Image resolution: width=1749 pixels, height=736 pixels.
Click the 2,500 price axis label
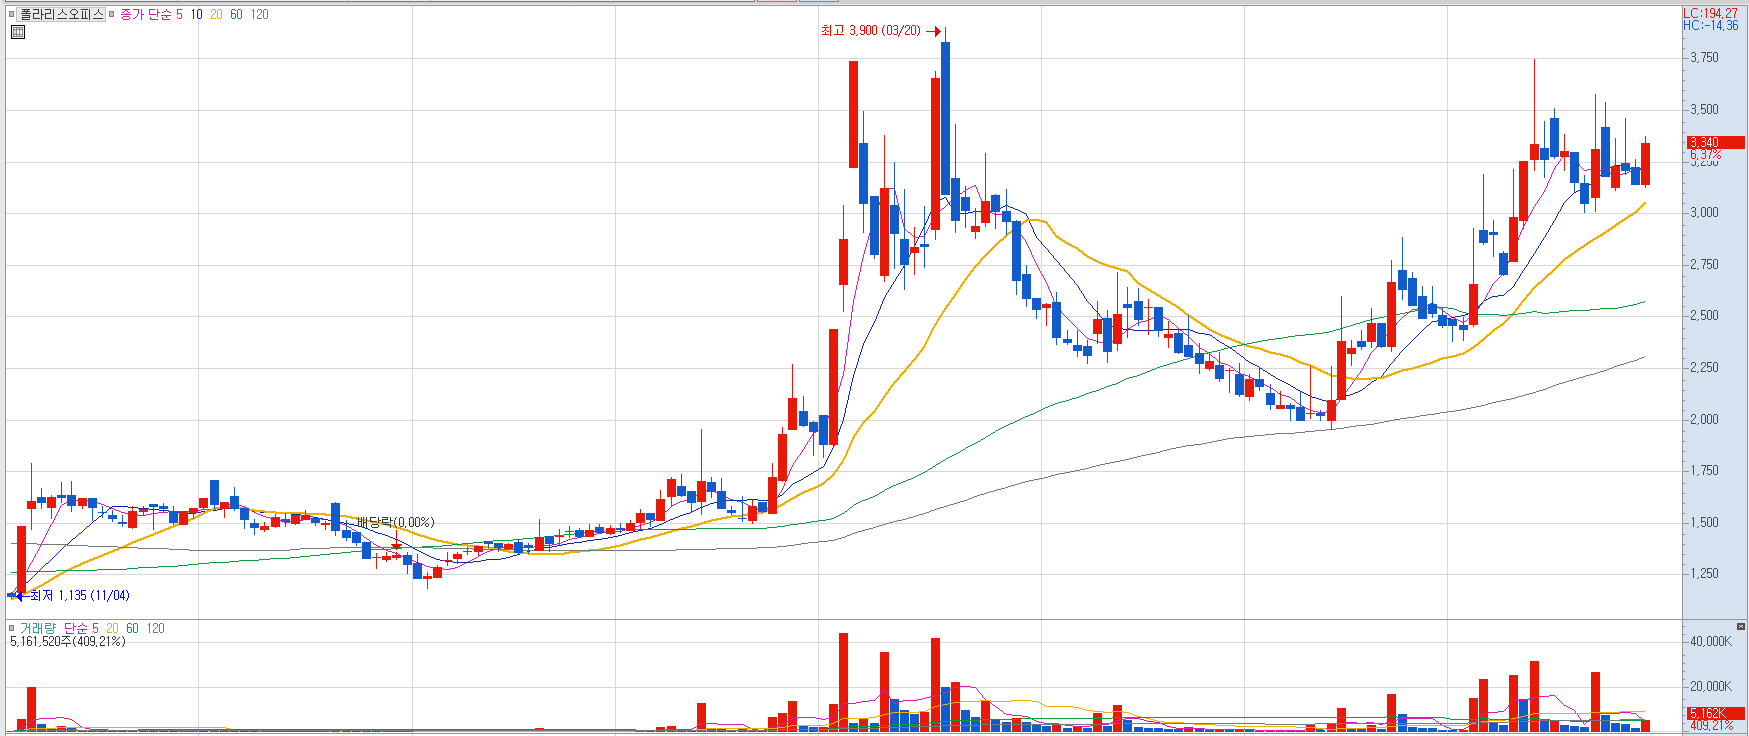(1704, 316)
